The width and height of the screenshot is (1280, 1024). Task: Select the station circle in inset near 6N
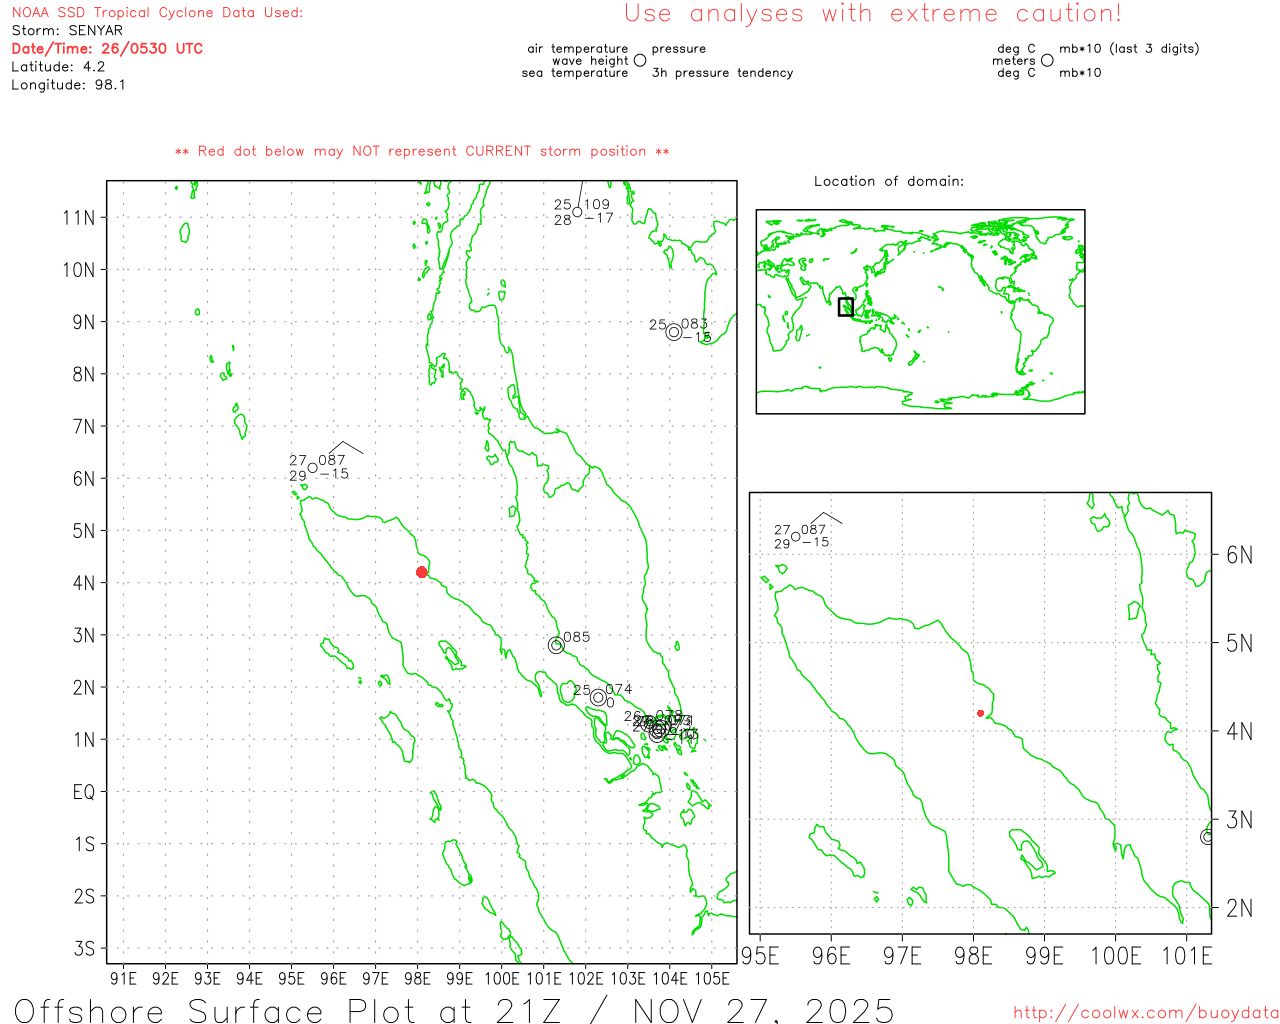(x=796, y=537)
